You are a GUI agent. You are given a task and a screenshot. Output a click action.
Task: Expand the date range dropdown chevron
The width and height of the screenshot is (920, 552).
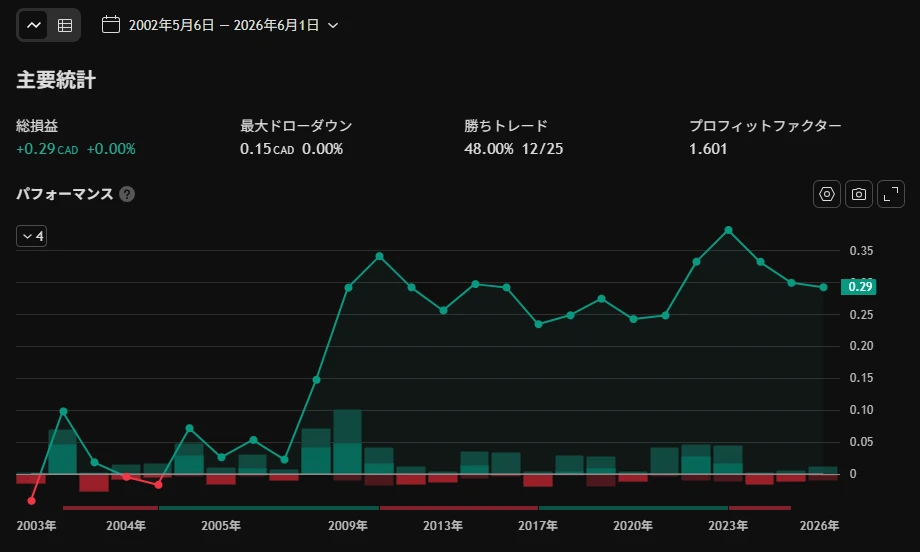333,25
